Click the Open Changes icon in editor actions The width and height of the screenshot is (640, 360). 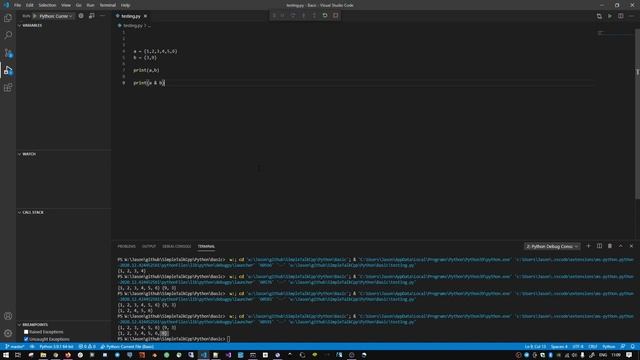click(x=599, y=16)
